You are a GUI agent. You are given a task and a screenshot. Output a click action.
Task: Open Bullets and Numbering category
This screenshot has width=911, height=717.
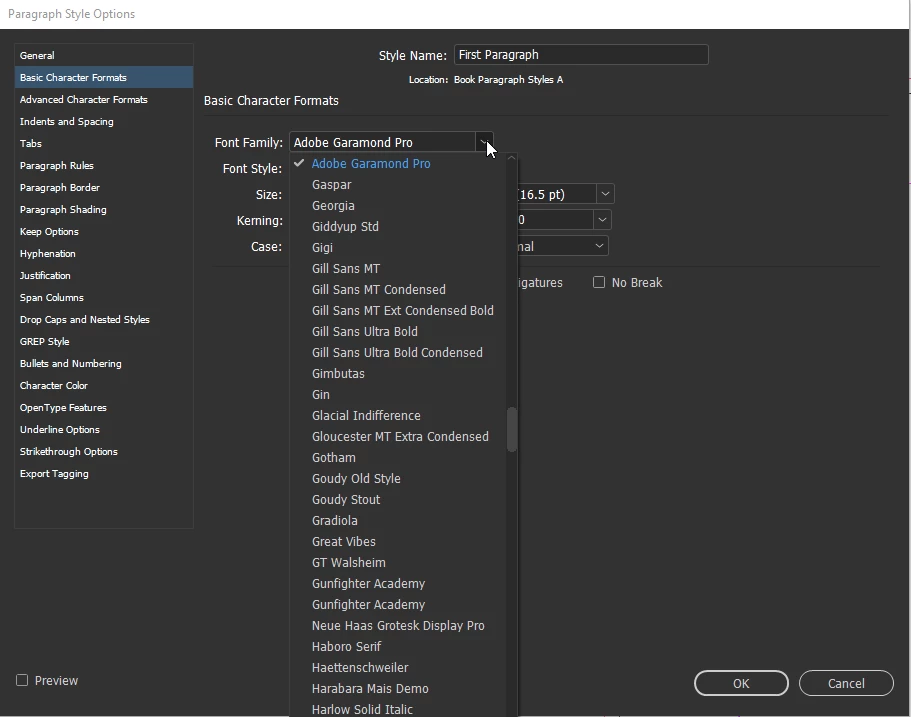coord(103,364)
